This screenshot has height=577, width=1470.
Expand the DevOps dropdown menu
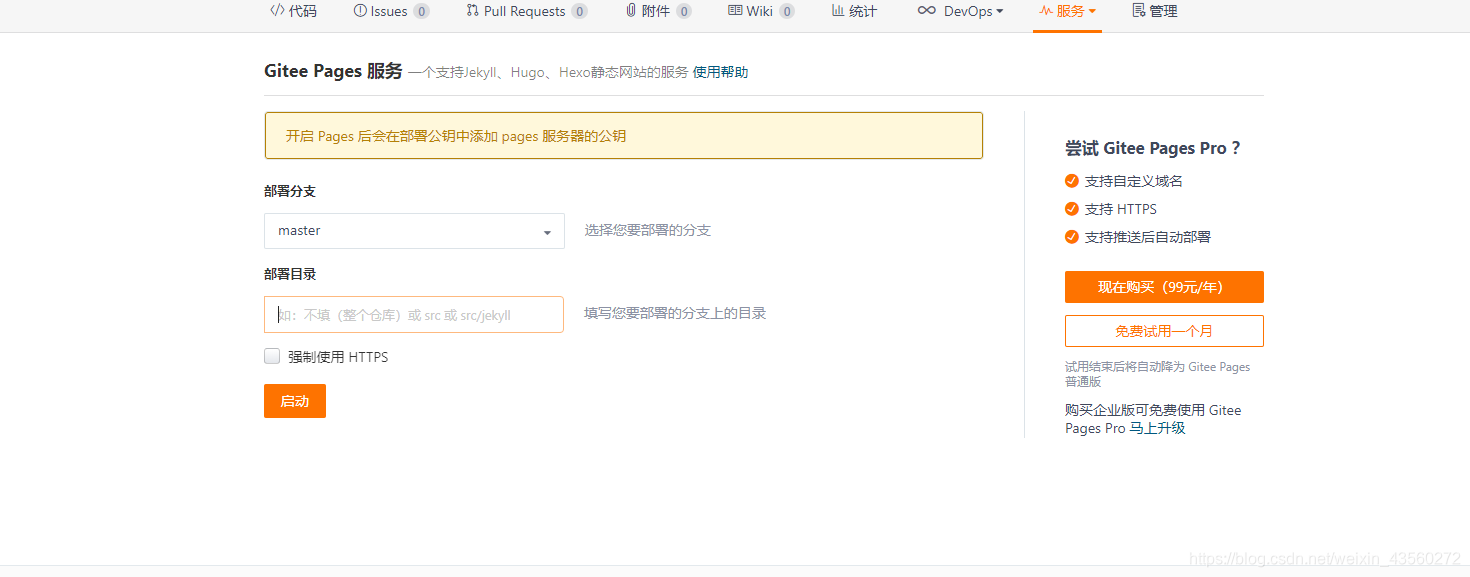click(x=960, y=11)
